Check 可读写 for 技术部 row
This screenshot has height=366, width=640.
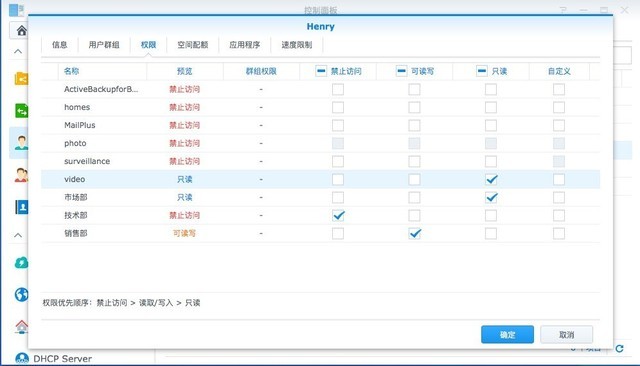pos(414,215)
